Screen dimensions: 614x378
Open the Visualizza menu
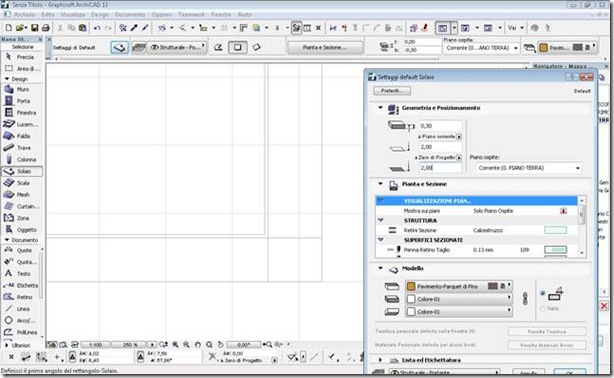coord(72,14)
